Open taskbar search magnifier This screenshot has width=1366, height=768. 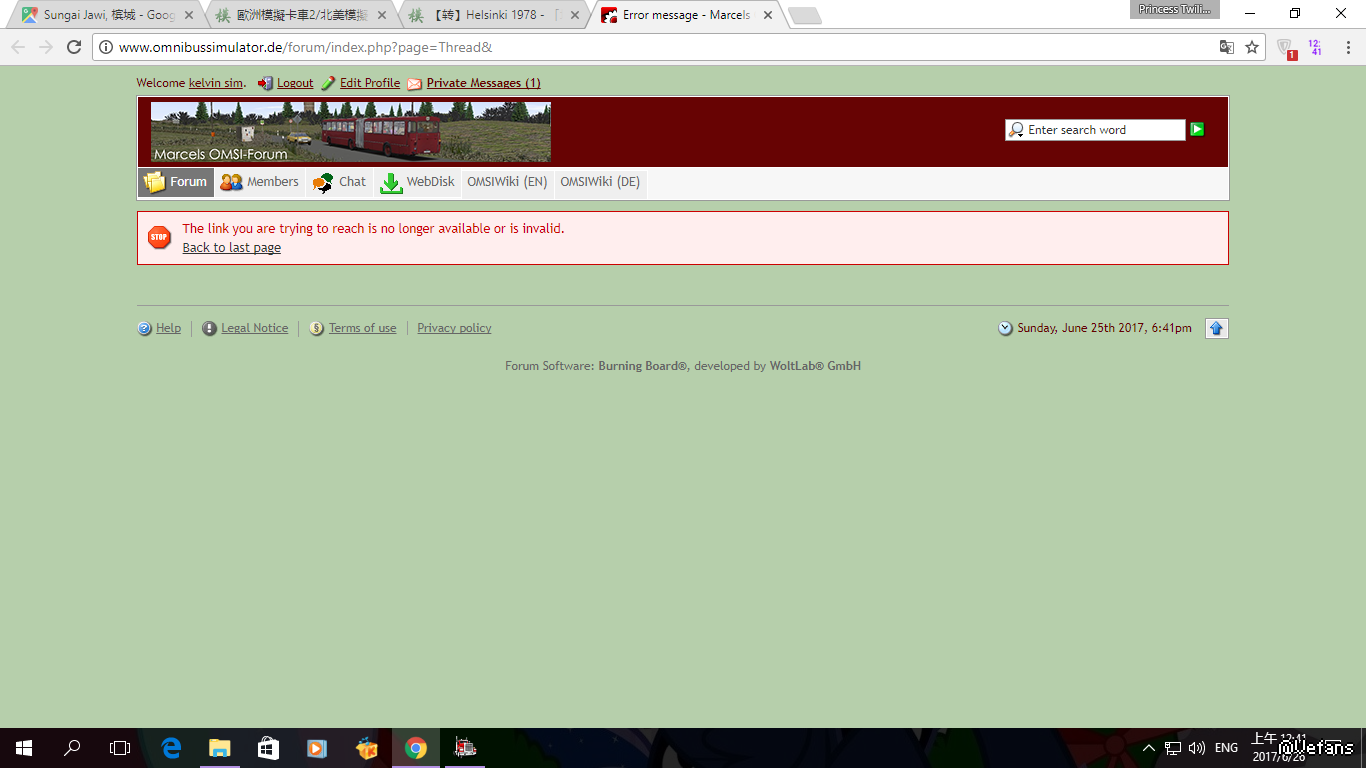pyautogui.click(x=72, y=748)
